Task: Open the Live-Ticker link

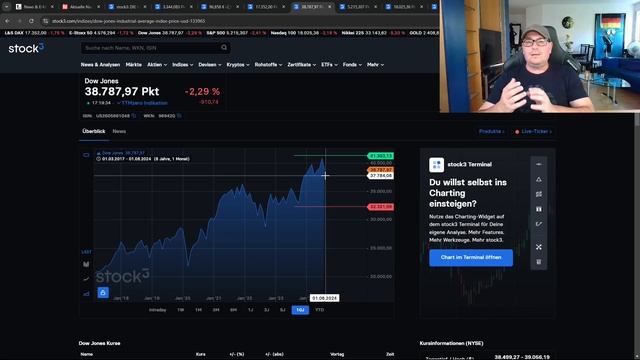Action: 536,131
